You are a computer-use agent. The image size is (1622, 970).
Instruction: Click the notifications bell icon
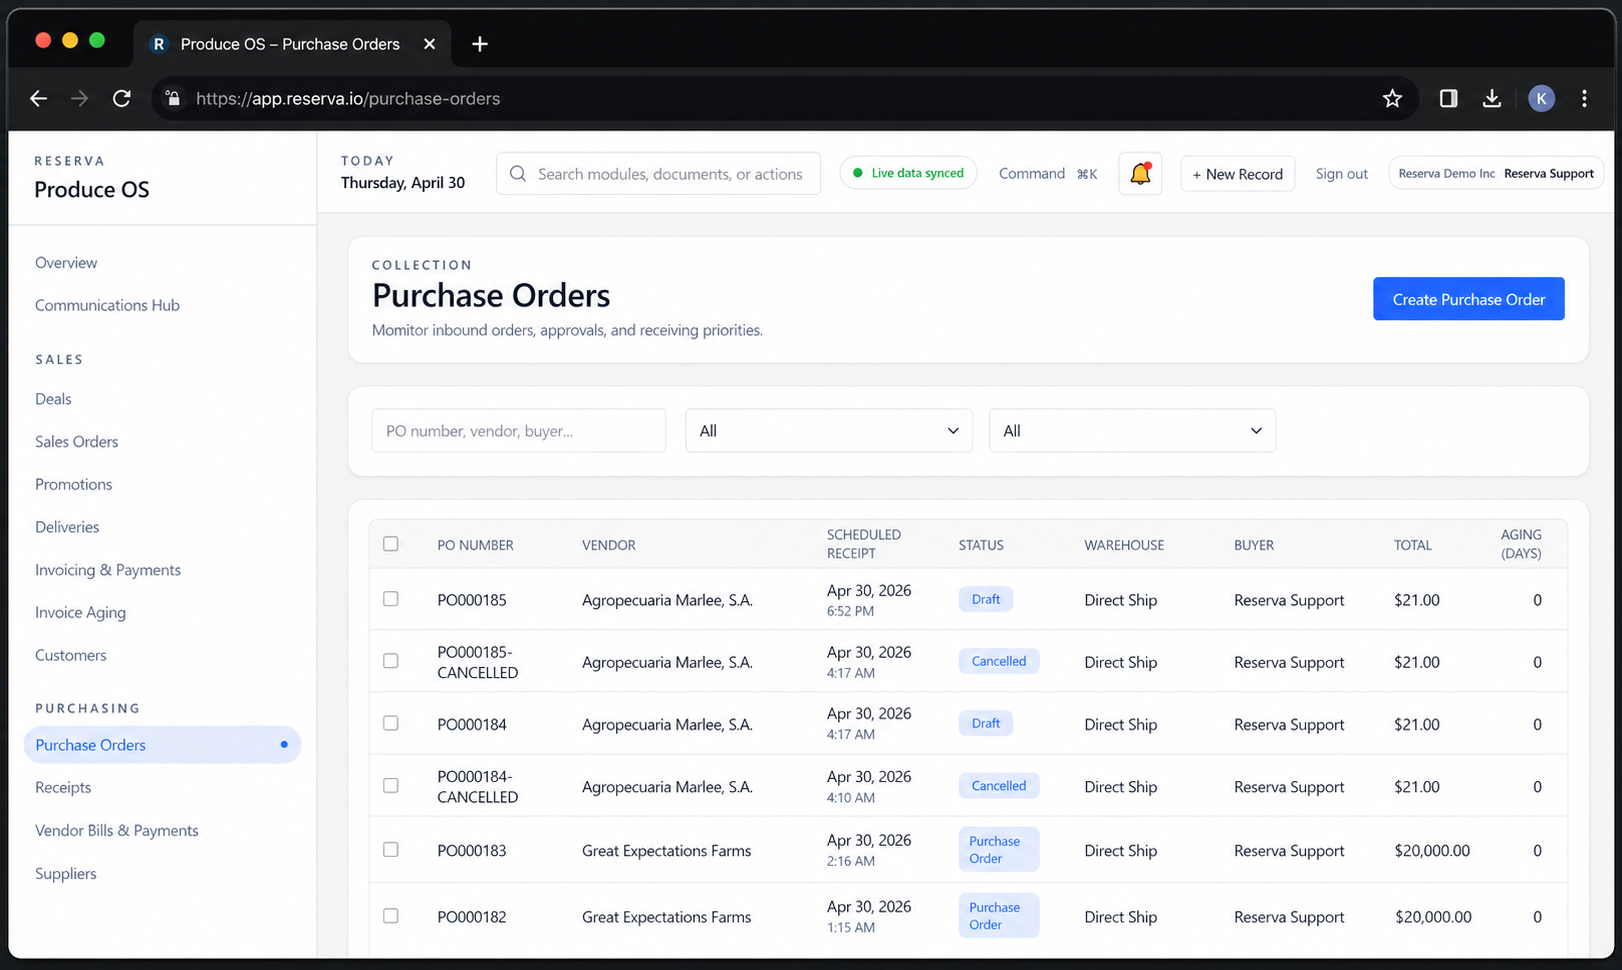1140,174
